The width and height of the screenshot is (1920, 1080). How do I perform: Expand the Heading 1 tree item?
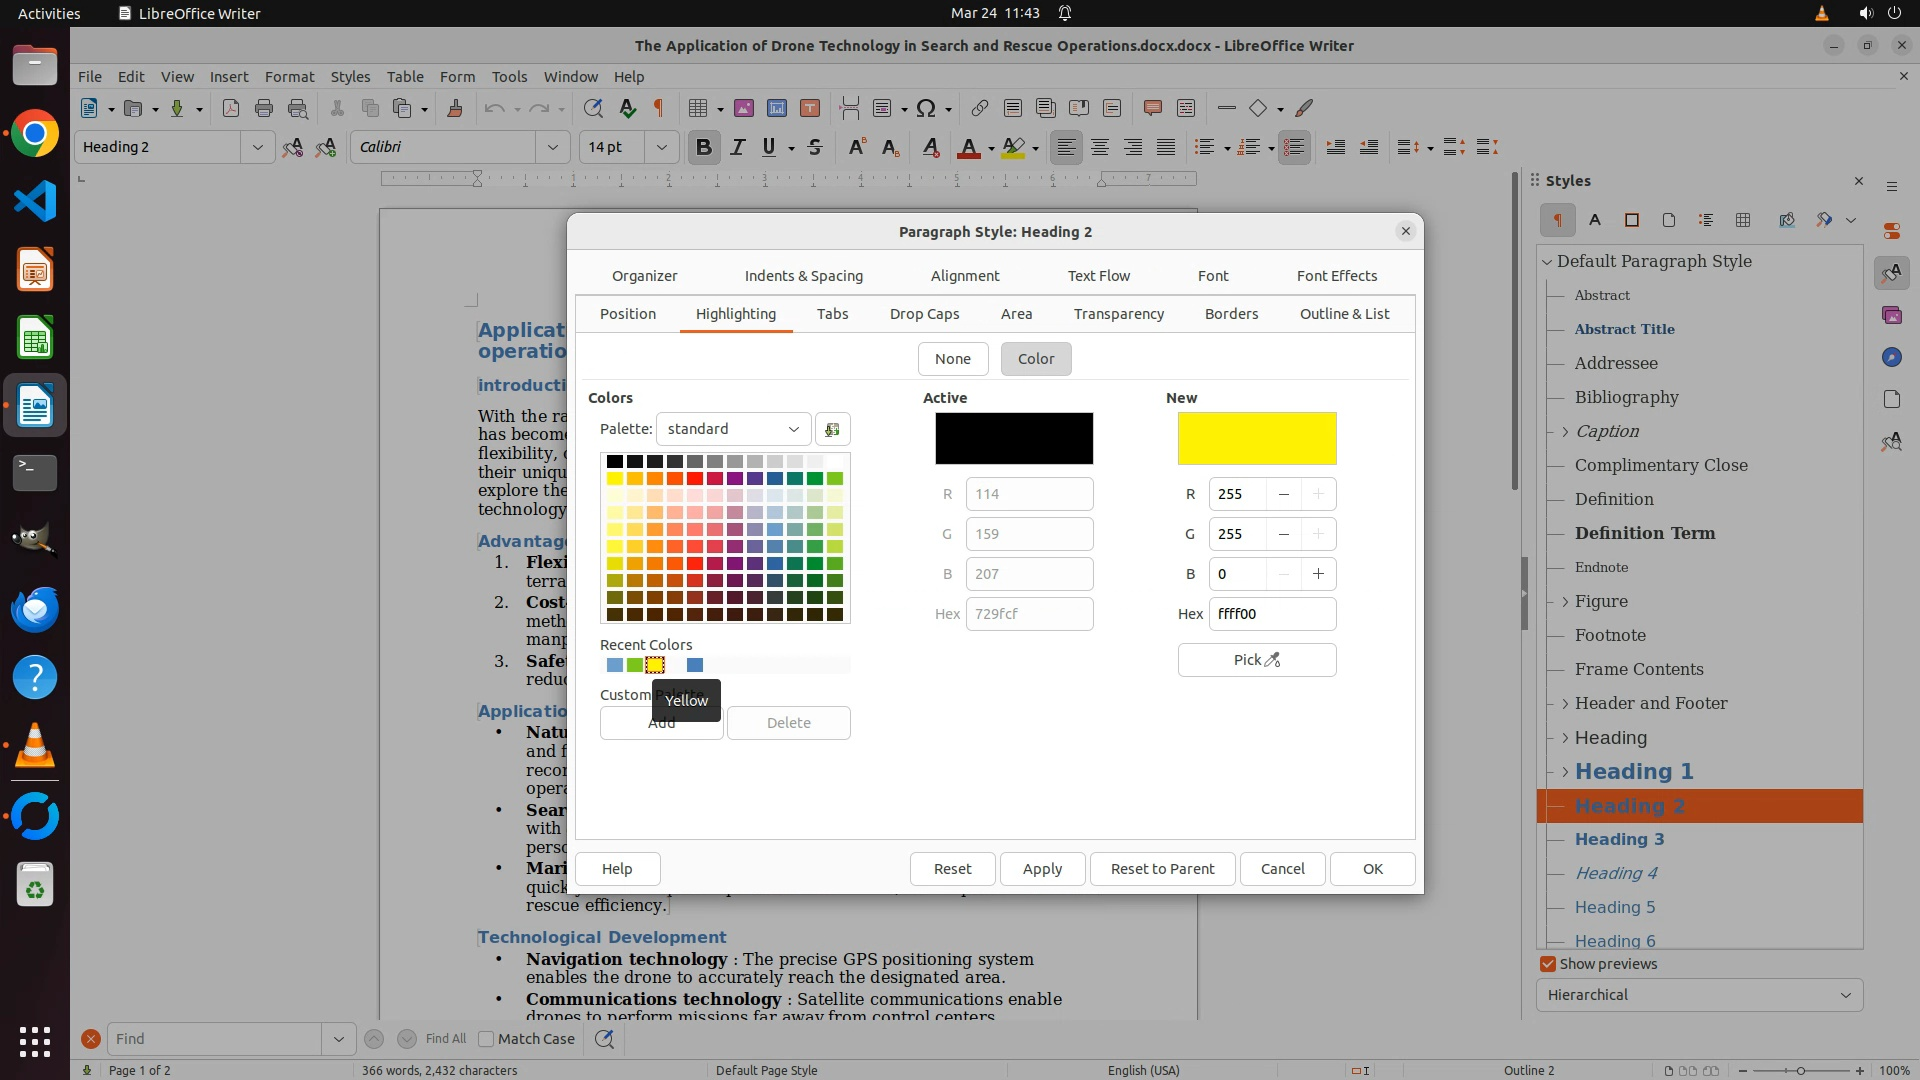pyautogui.click(x=1565, y=772)
